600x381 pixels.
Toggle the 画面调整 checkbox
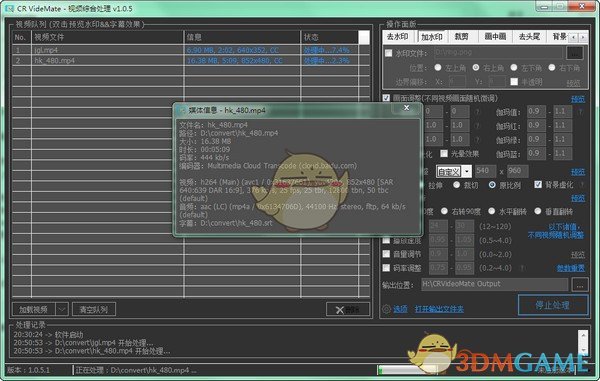386,98
